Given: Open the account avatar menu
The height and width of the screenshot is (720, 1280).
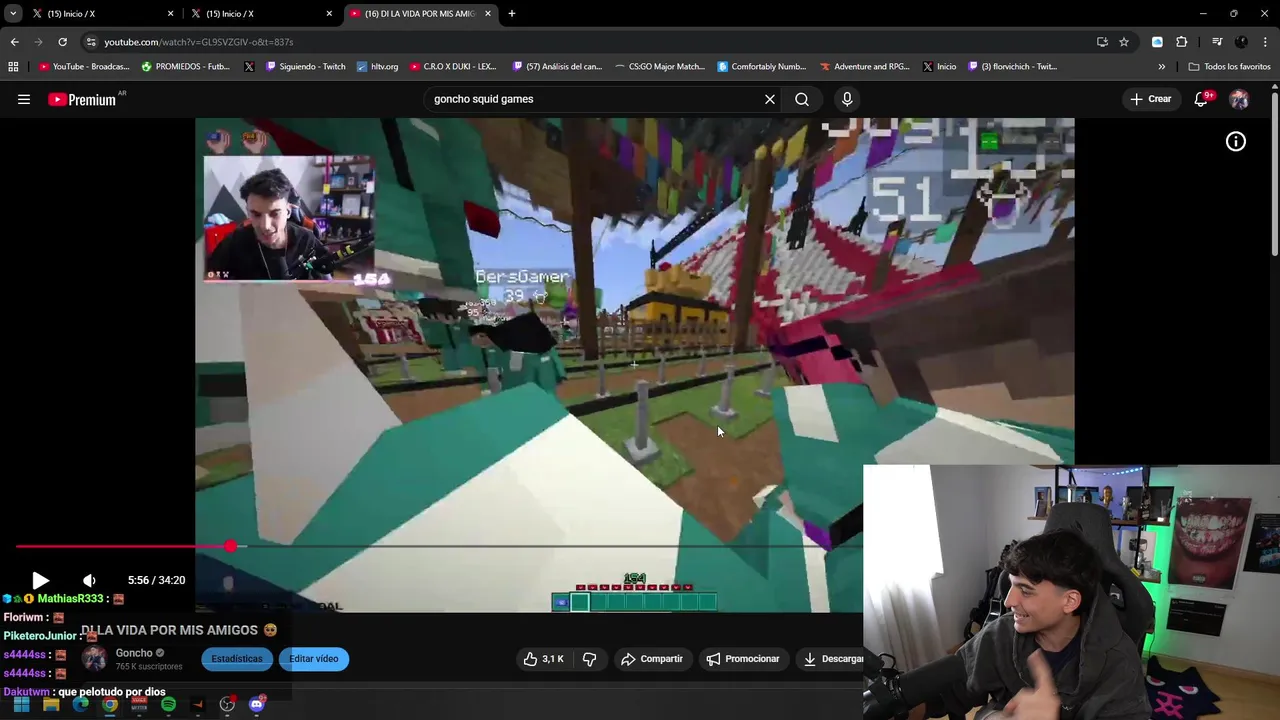Looking at the screenshot, I should point(1239,99).
